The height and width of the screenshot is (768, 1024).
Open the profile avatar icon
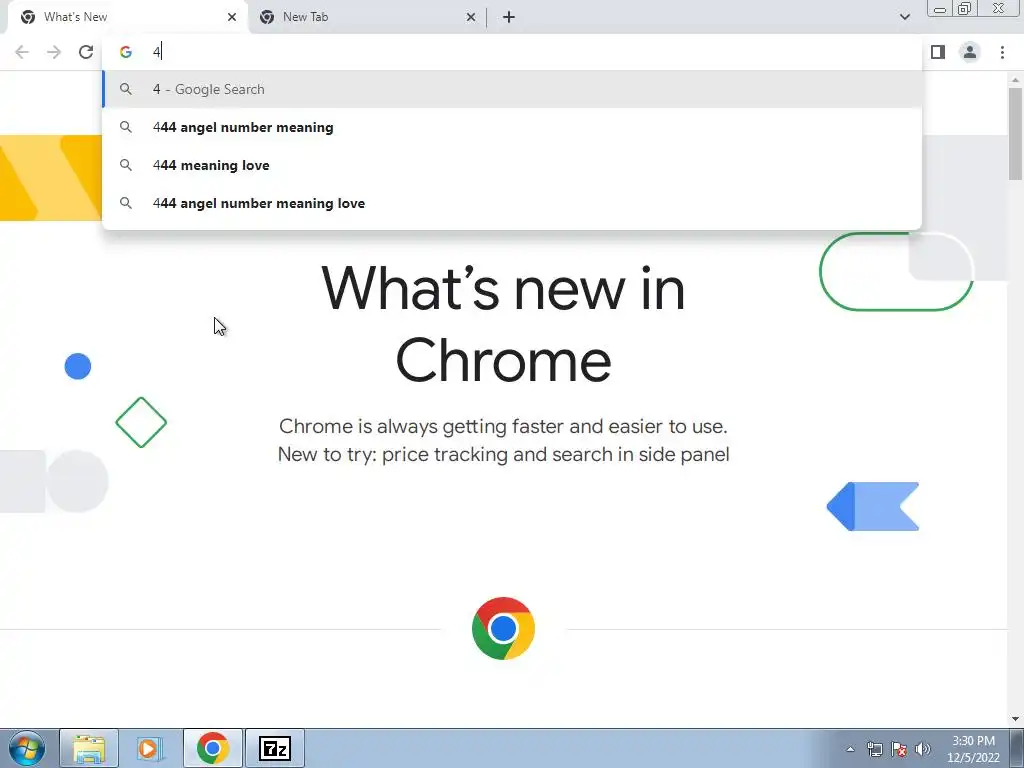[970, 52]
